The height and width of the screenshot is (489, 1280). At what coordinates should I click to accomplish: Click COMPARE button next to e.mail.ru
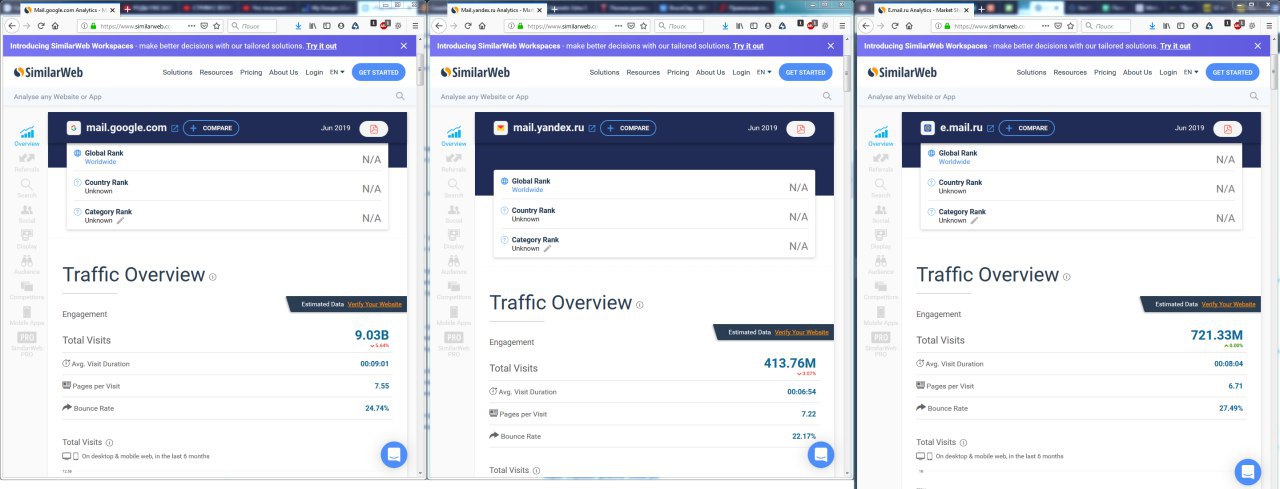[x=1027, y=128]
